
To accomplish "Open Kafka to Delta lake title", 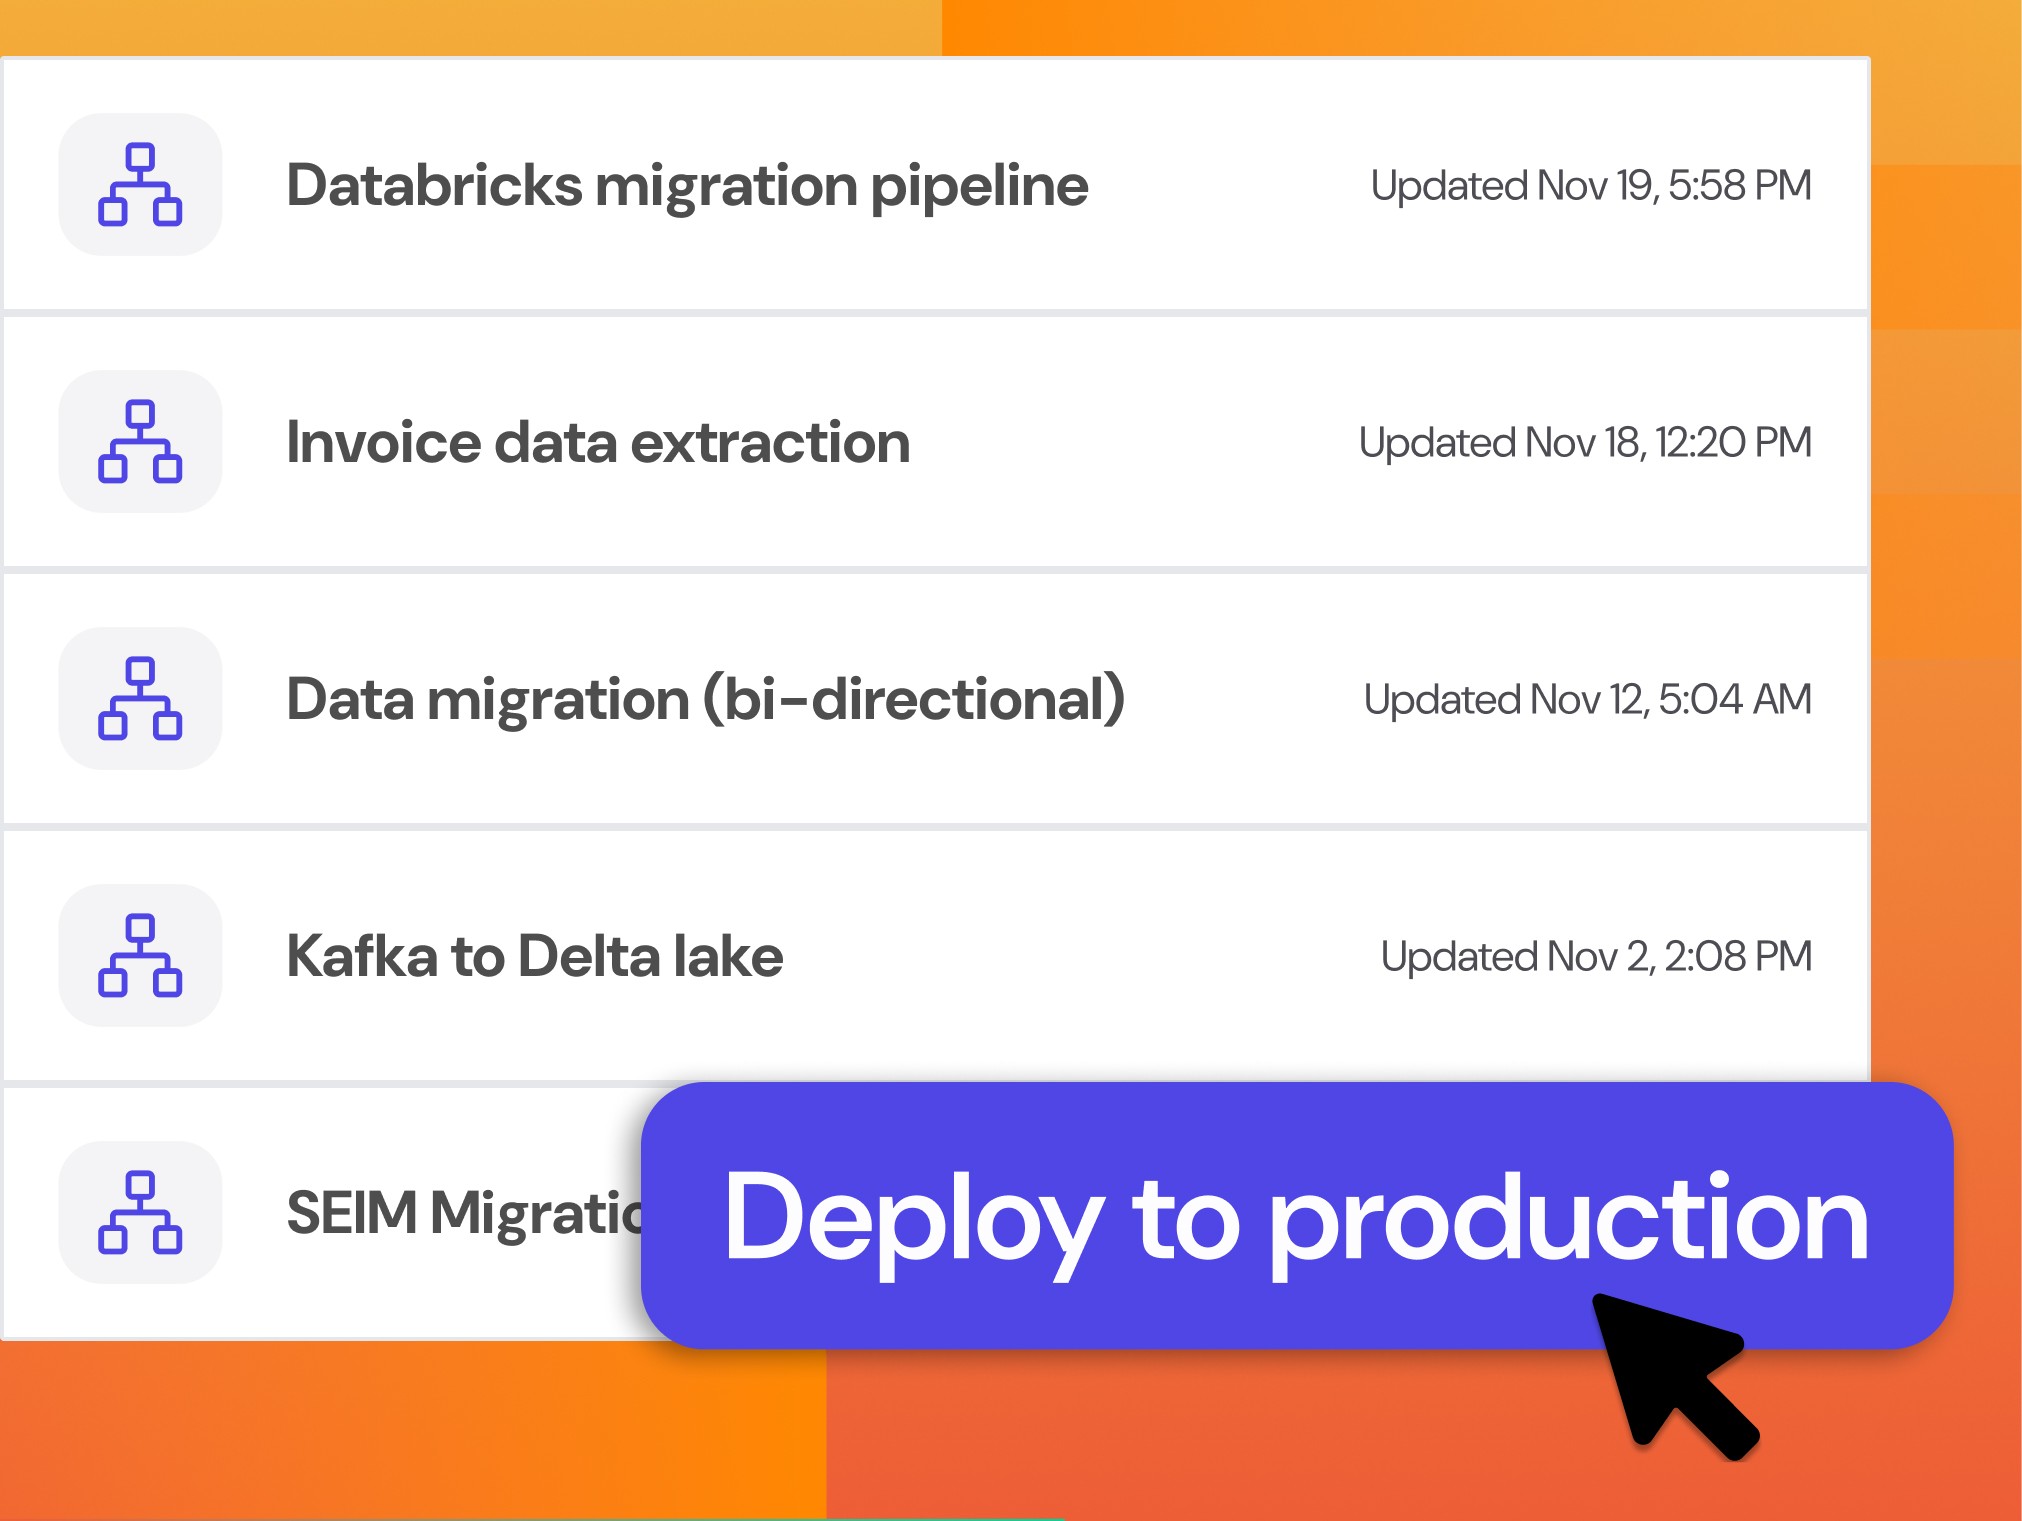I will [534, 956].
